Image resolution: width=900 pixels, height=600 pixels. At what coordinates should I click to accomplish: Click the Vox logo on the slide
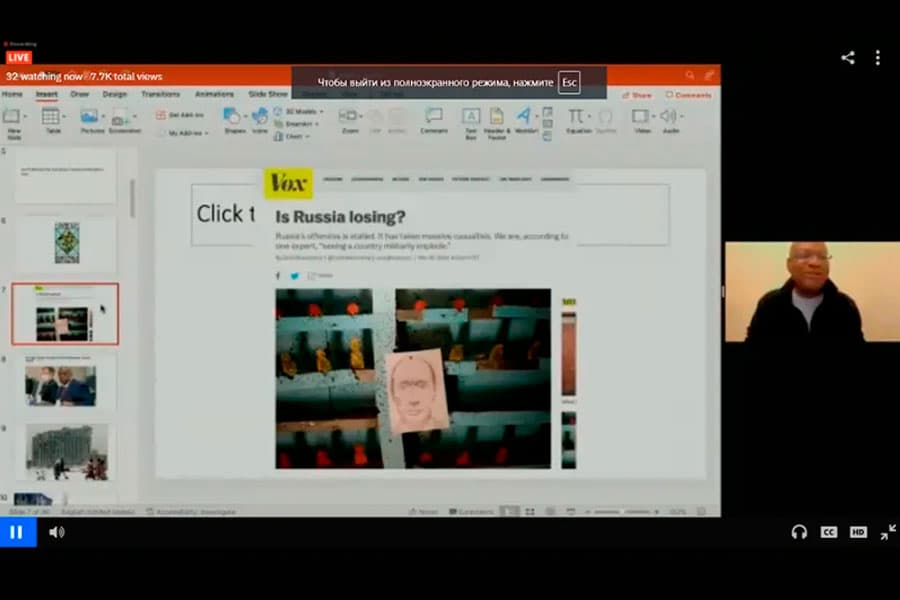point(288,183)
